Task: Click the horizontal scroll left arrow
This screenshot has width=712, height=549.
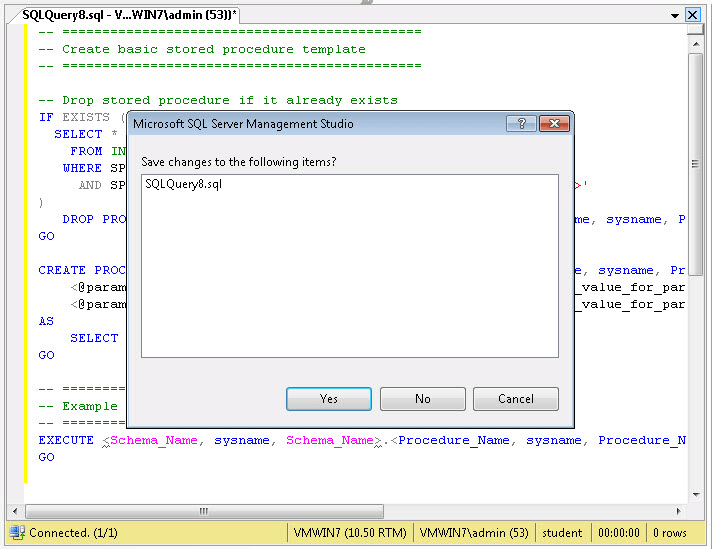Action: (x=15, y=511)
